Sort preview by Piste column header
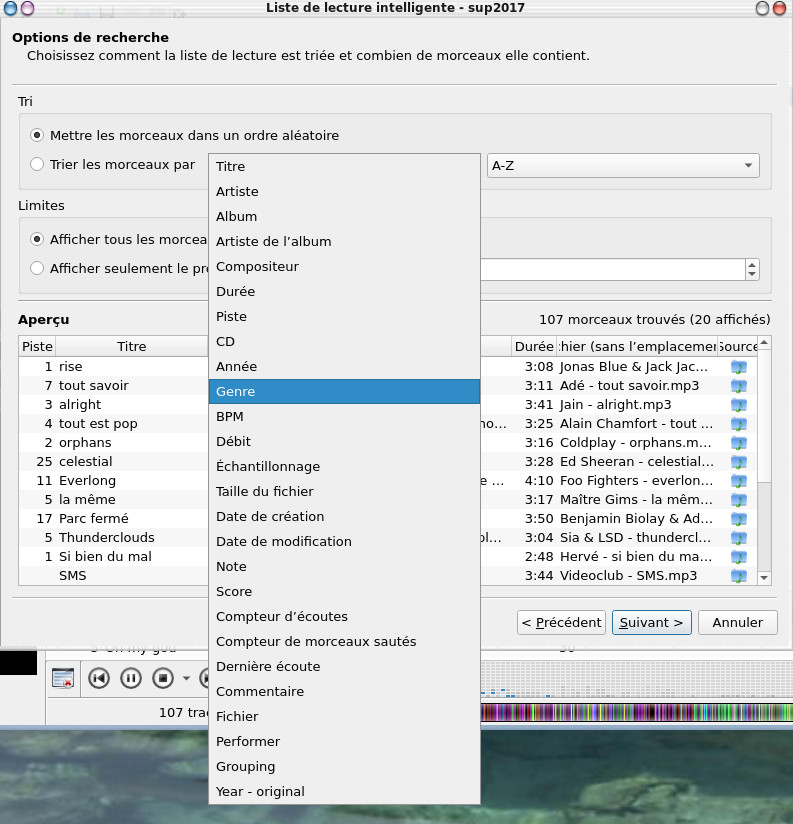 coord(37,346)
